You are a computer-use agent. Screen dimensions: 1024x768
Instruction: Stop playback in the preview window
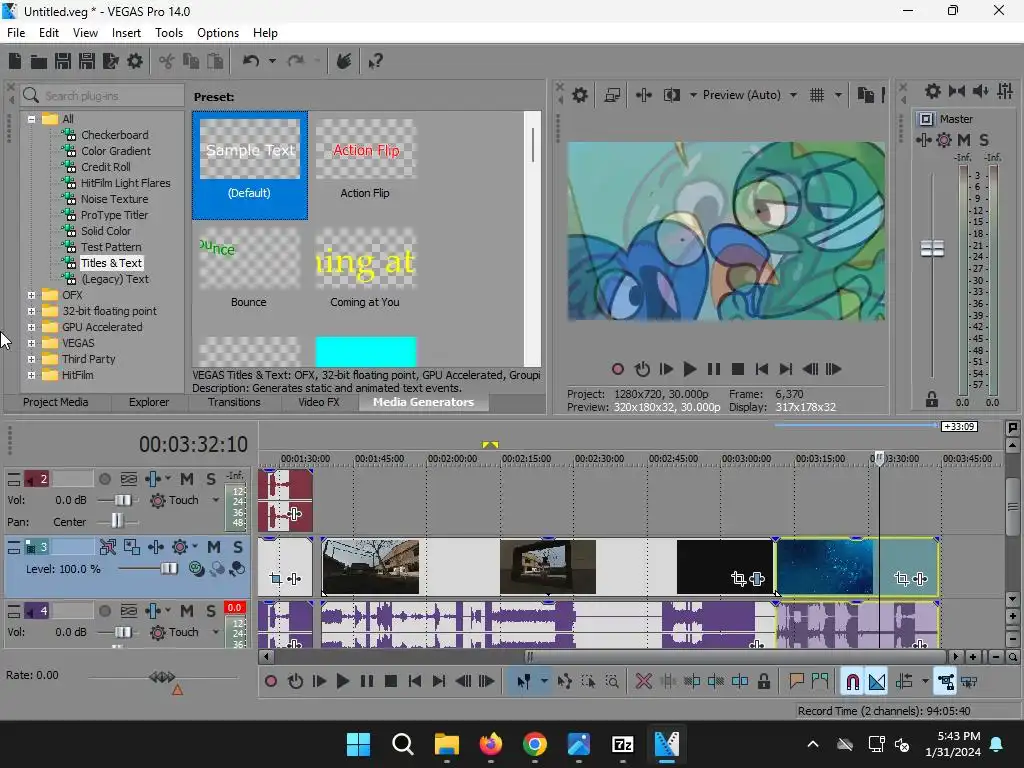pyautogui.click(x=738, y=370)
